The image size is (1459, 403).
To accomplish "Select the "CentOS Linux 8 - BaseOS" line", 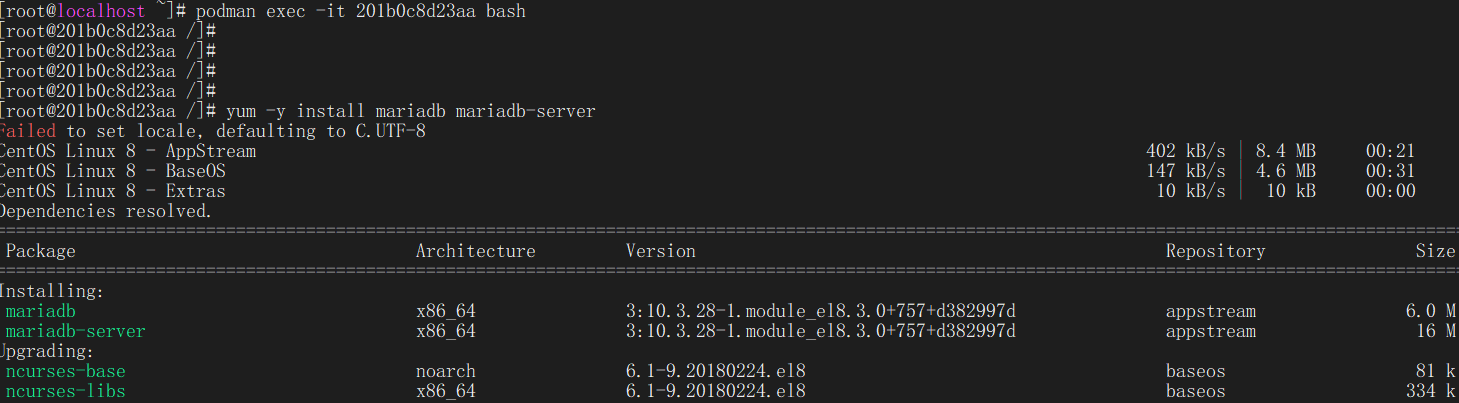I will point(112,171).
